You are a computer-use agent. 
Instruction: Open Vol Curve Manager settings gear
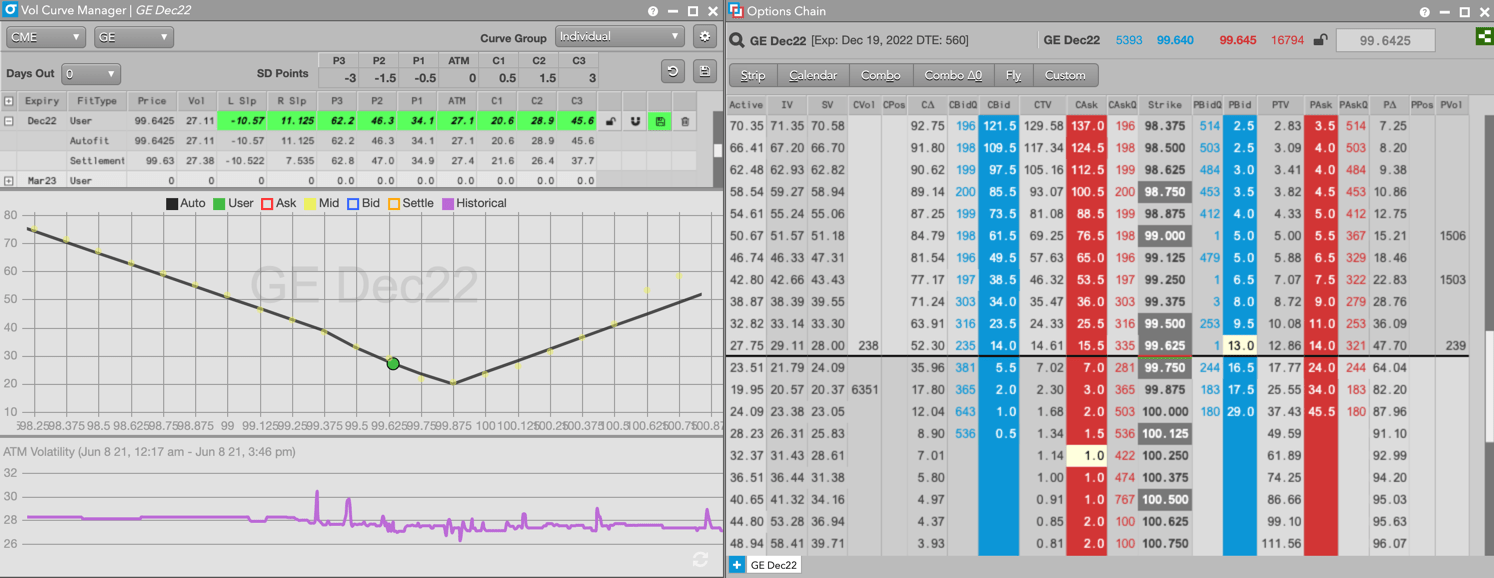(x=705, y=37)
